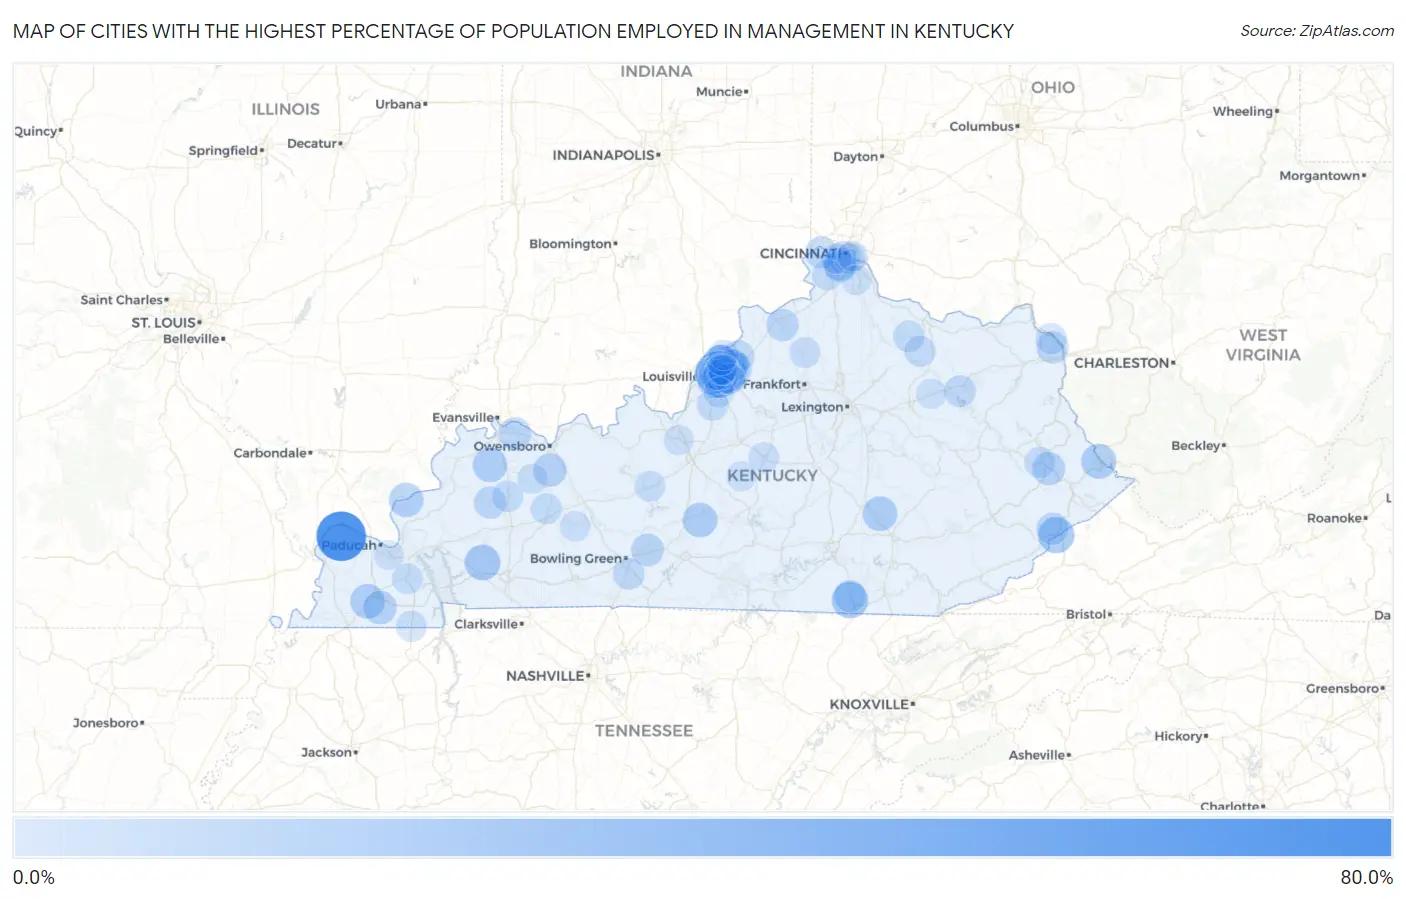Viewport: 1406px width, 899px height.
Task: Click the Jonesboro city label
Action: tap(106, 723)
